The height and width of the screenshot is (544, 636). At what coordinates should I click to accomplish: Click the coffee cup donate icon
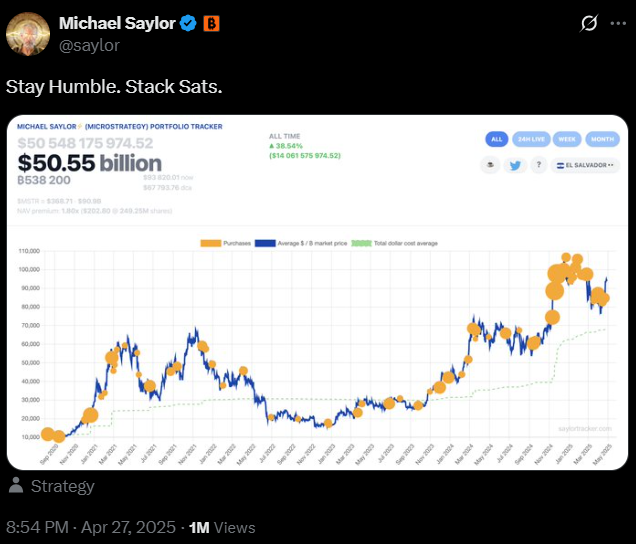[x=490, y=165]
